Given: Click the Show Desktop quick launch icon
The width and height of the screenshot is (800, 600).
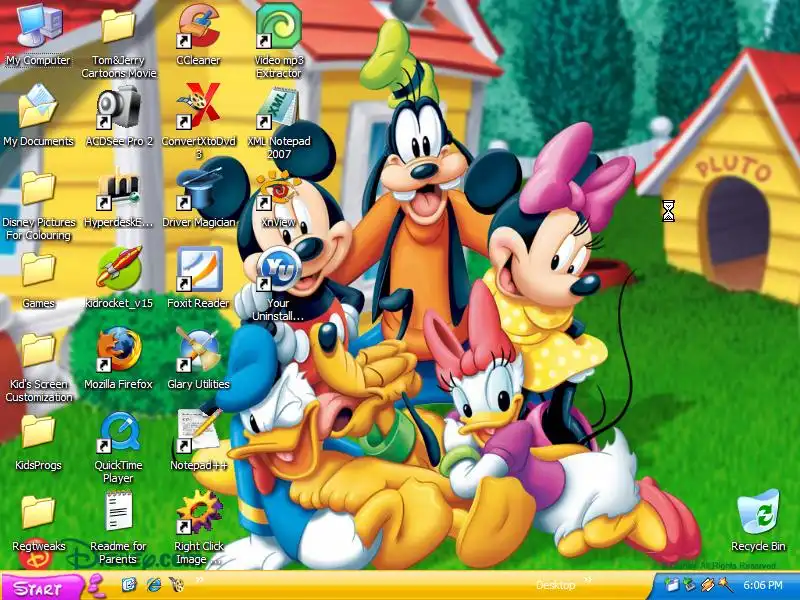Looking at the screenshot, I should coord(129,585).
